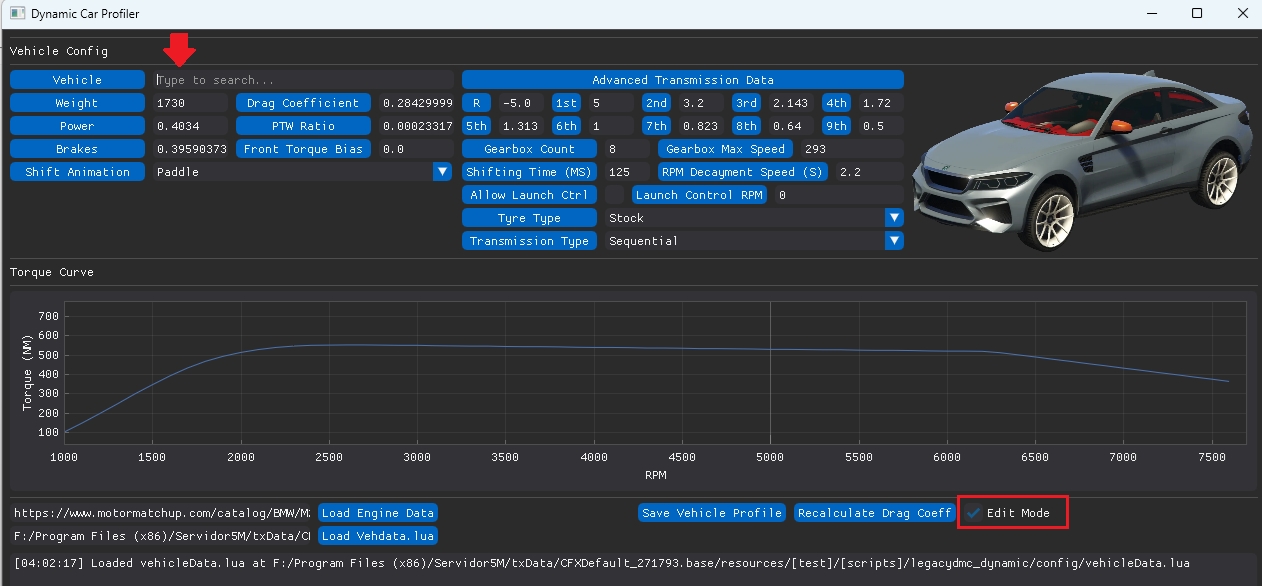Viewport: 1262px width, 586px height.
Task: Maximize the application window
Action: 1196,14
